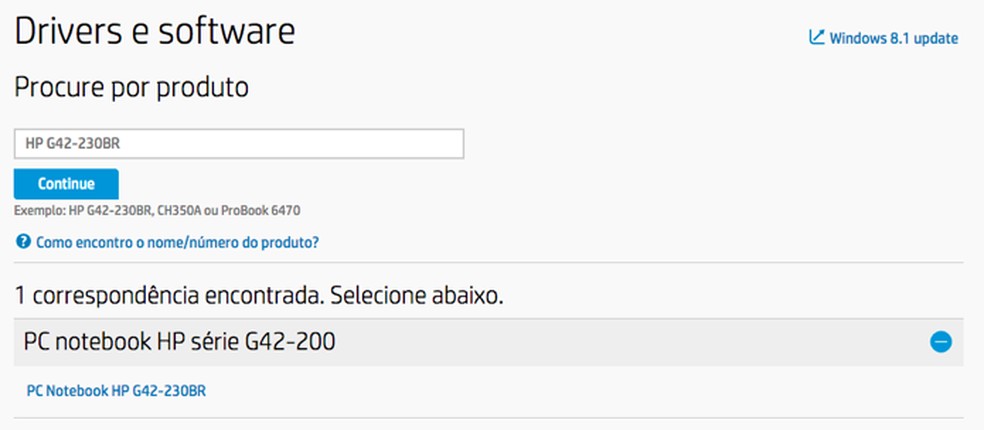Toggle the PC notebook HP série G42-200 header
Viewport: 984px width, 430px height.
(x=180, y=342)
